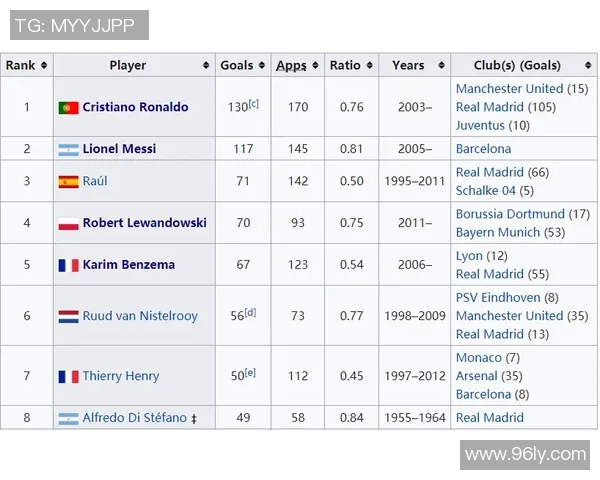600x480 pixels.
Task: Sort table by Player column arrows
Action: pos(206,65)
